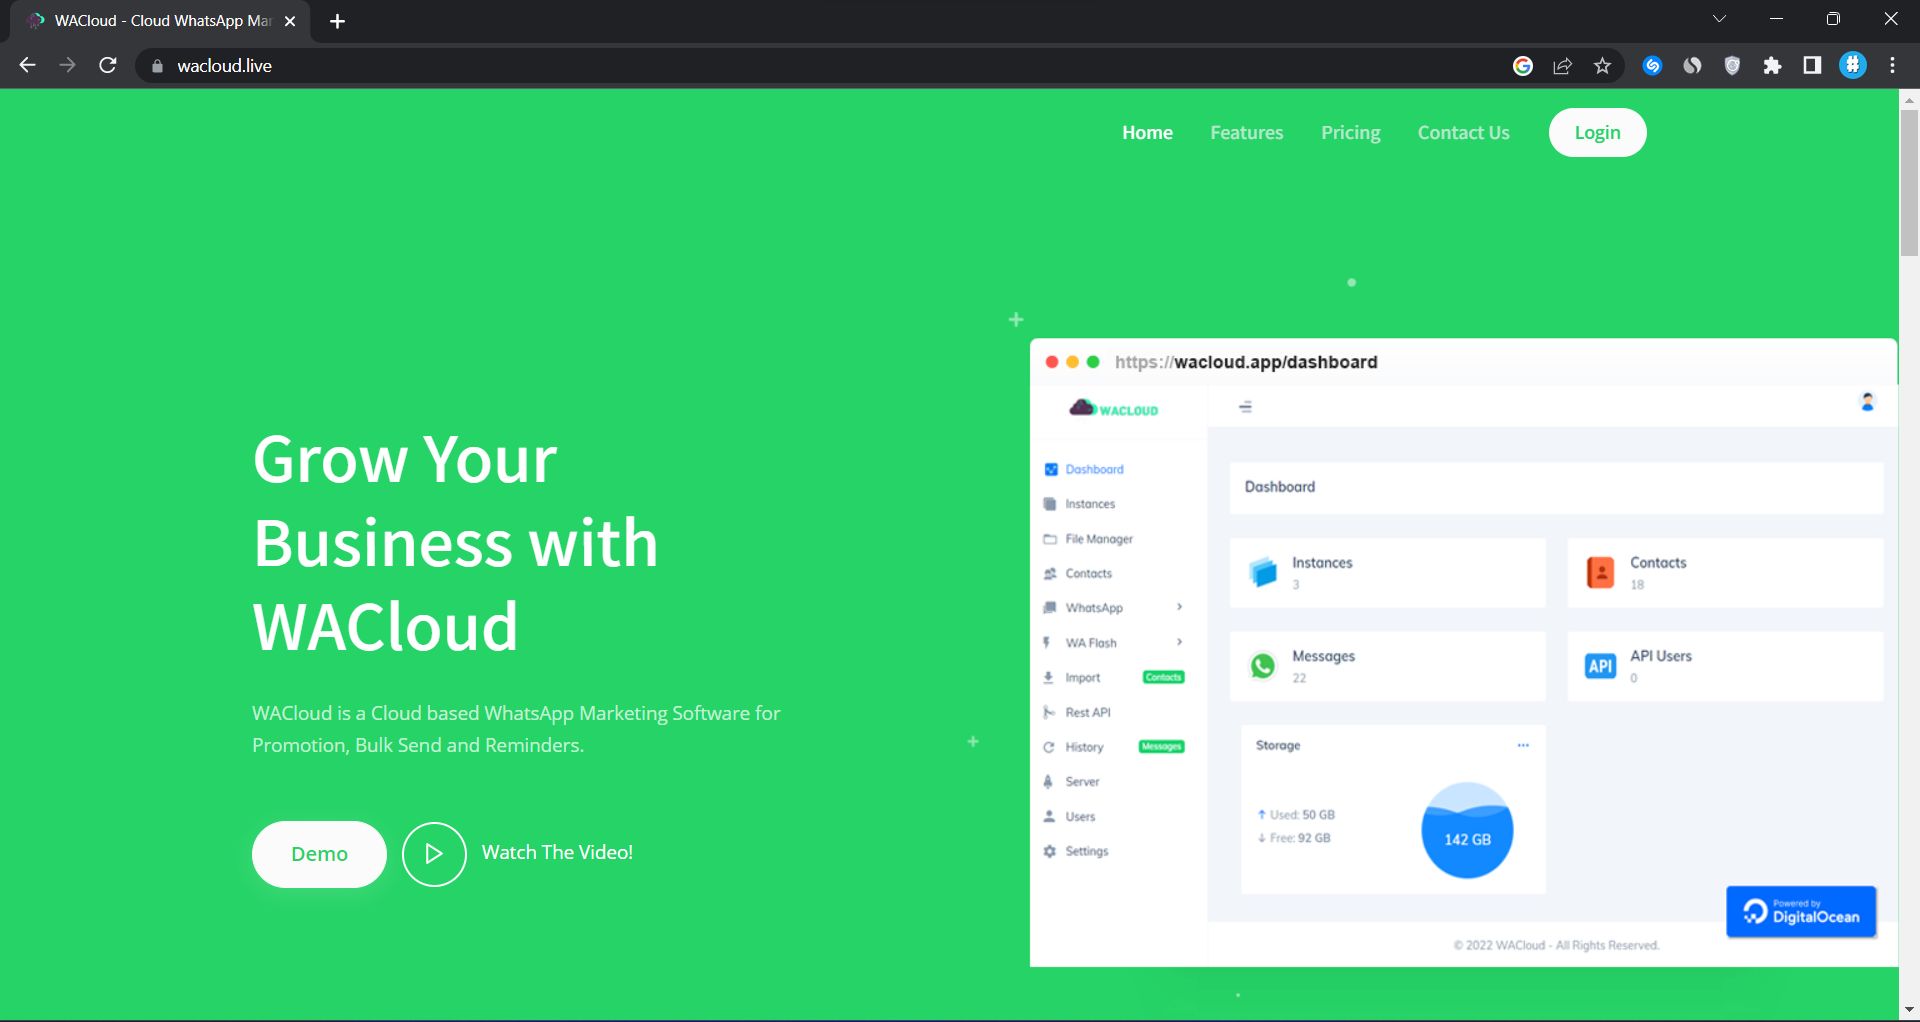Click the '© 2022 WACloud - All Rights Reserved.' footer
This screenshot has width=1920, height=1022.
[1556, 945]
